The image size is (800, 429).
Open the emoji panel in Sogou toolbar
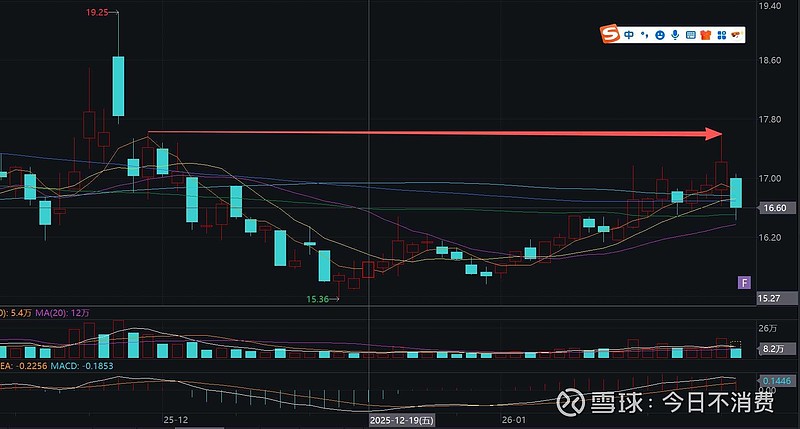660,35
